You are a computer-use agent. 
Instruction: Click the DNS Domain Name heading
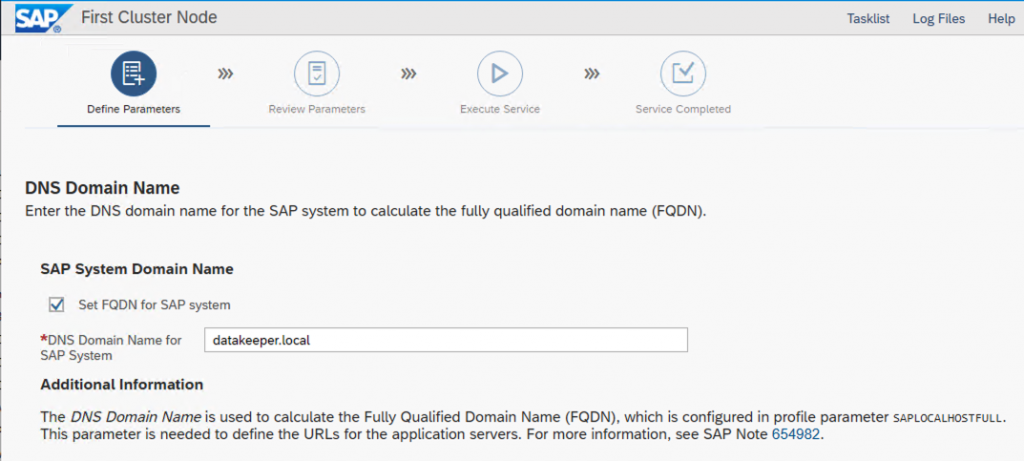click(102, 189)
